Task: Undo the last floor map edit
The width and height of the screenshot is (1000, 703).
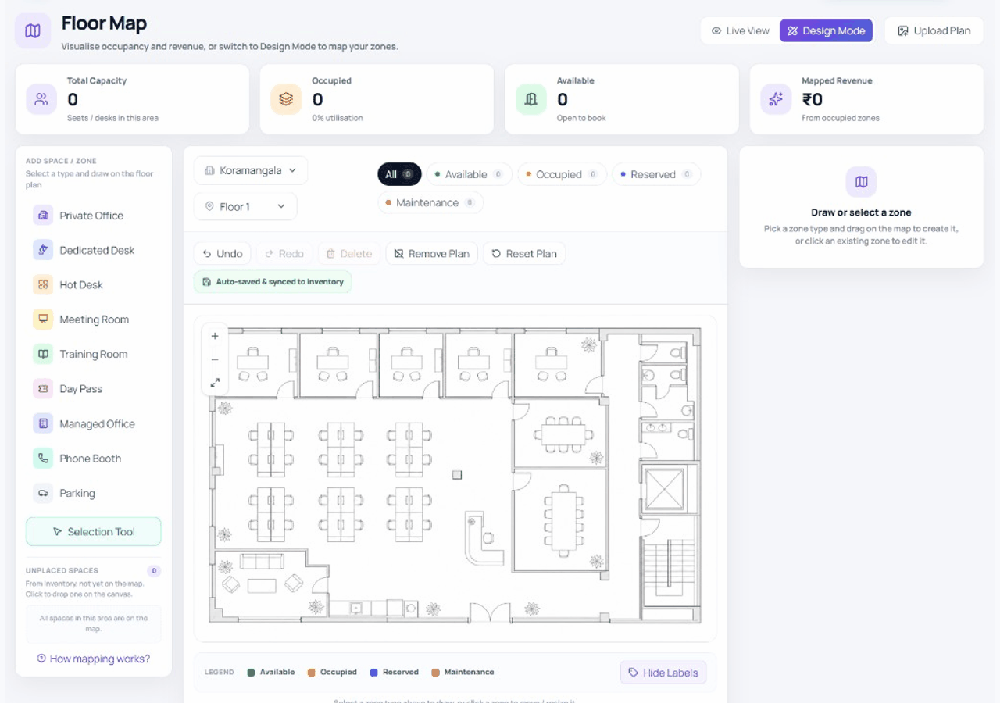Action: (223, 253)
